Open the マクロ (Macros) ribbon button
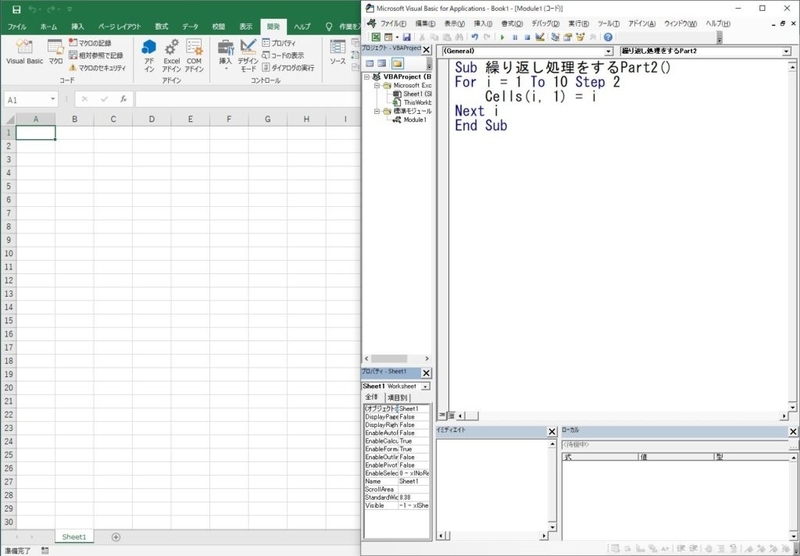The width and height of the screenshot is (800, 556). click(x=55, y=52)
